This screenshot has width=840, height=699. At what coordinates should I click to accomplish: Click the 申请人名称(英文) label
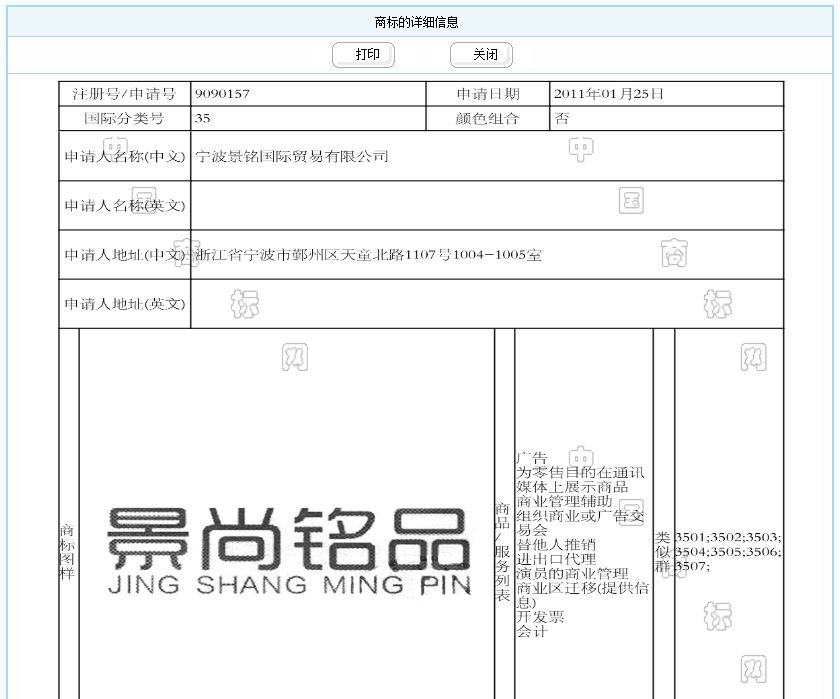[124, 206]
